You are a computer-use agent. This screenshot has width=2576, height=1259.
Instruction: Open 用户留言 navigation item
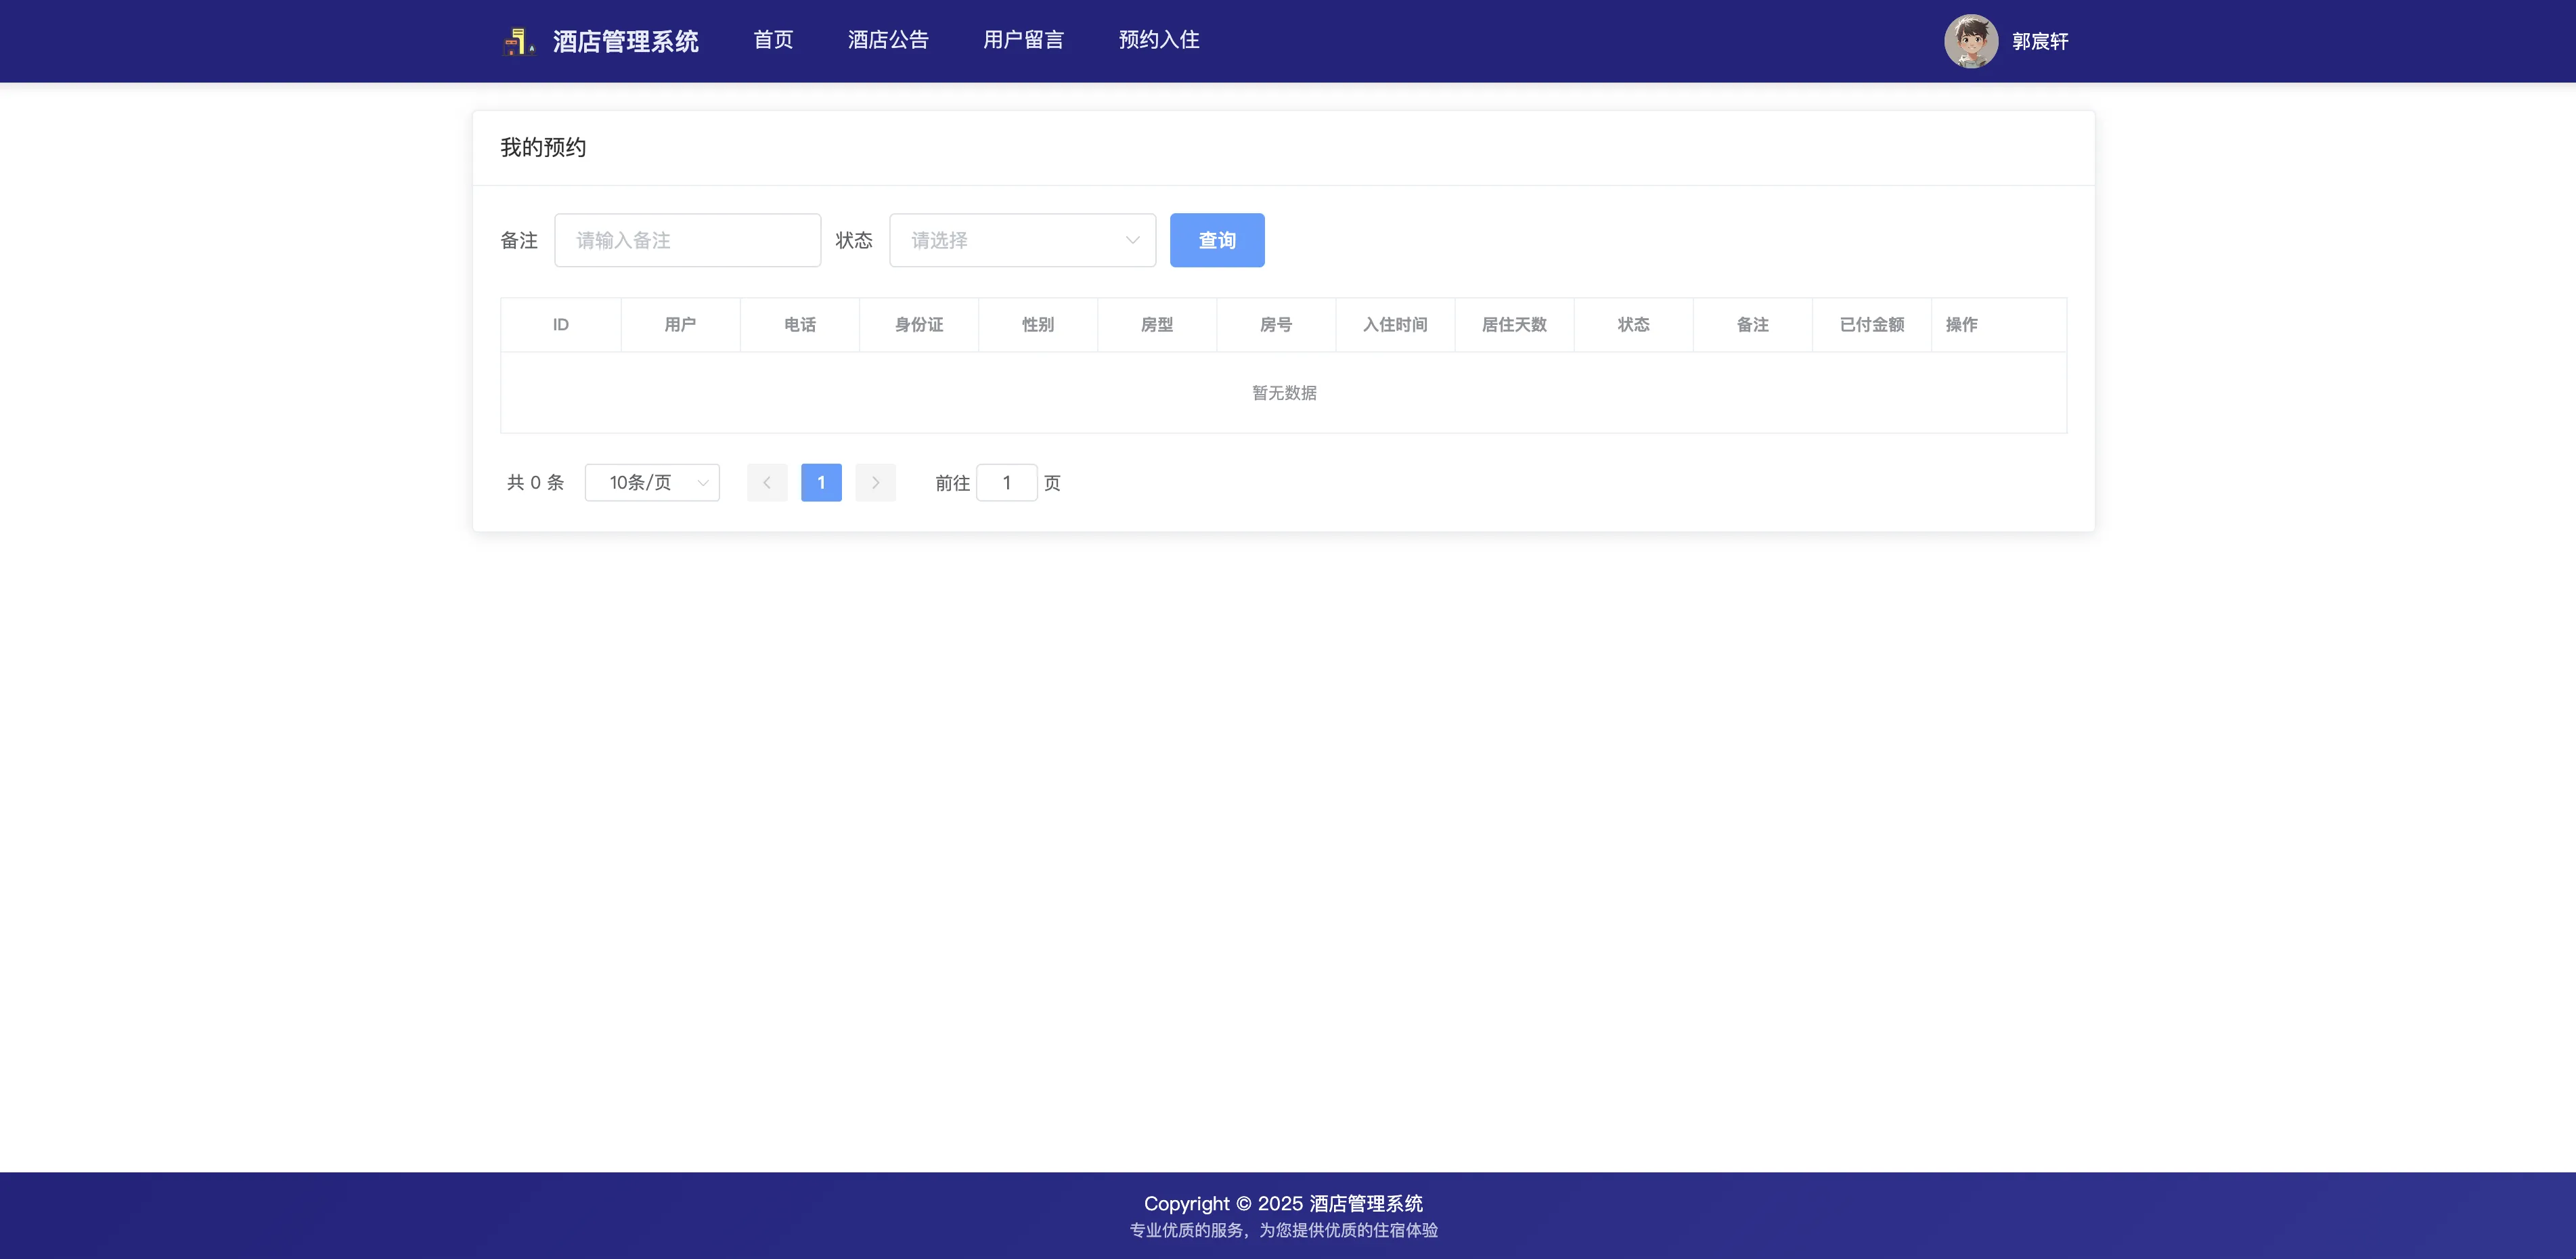click(x=1023, y=40)
